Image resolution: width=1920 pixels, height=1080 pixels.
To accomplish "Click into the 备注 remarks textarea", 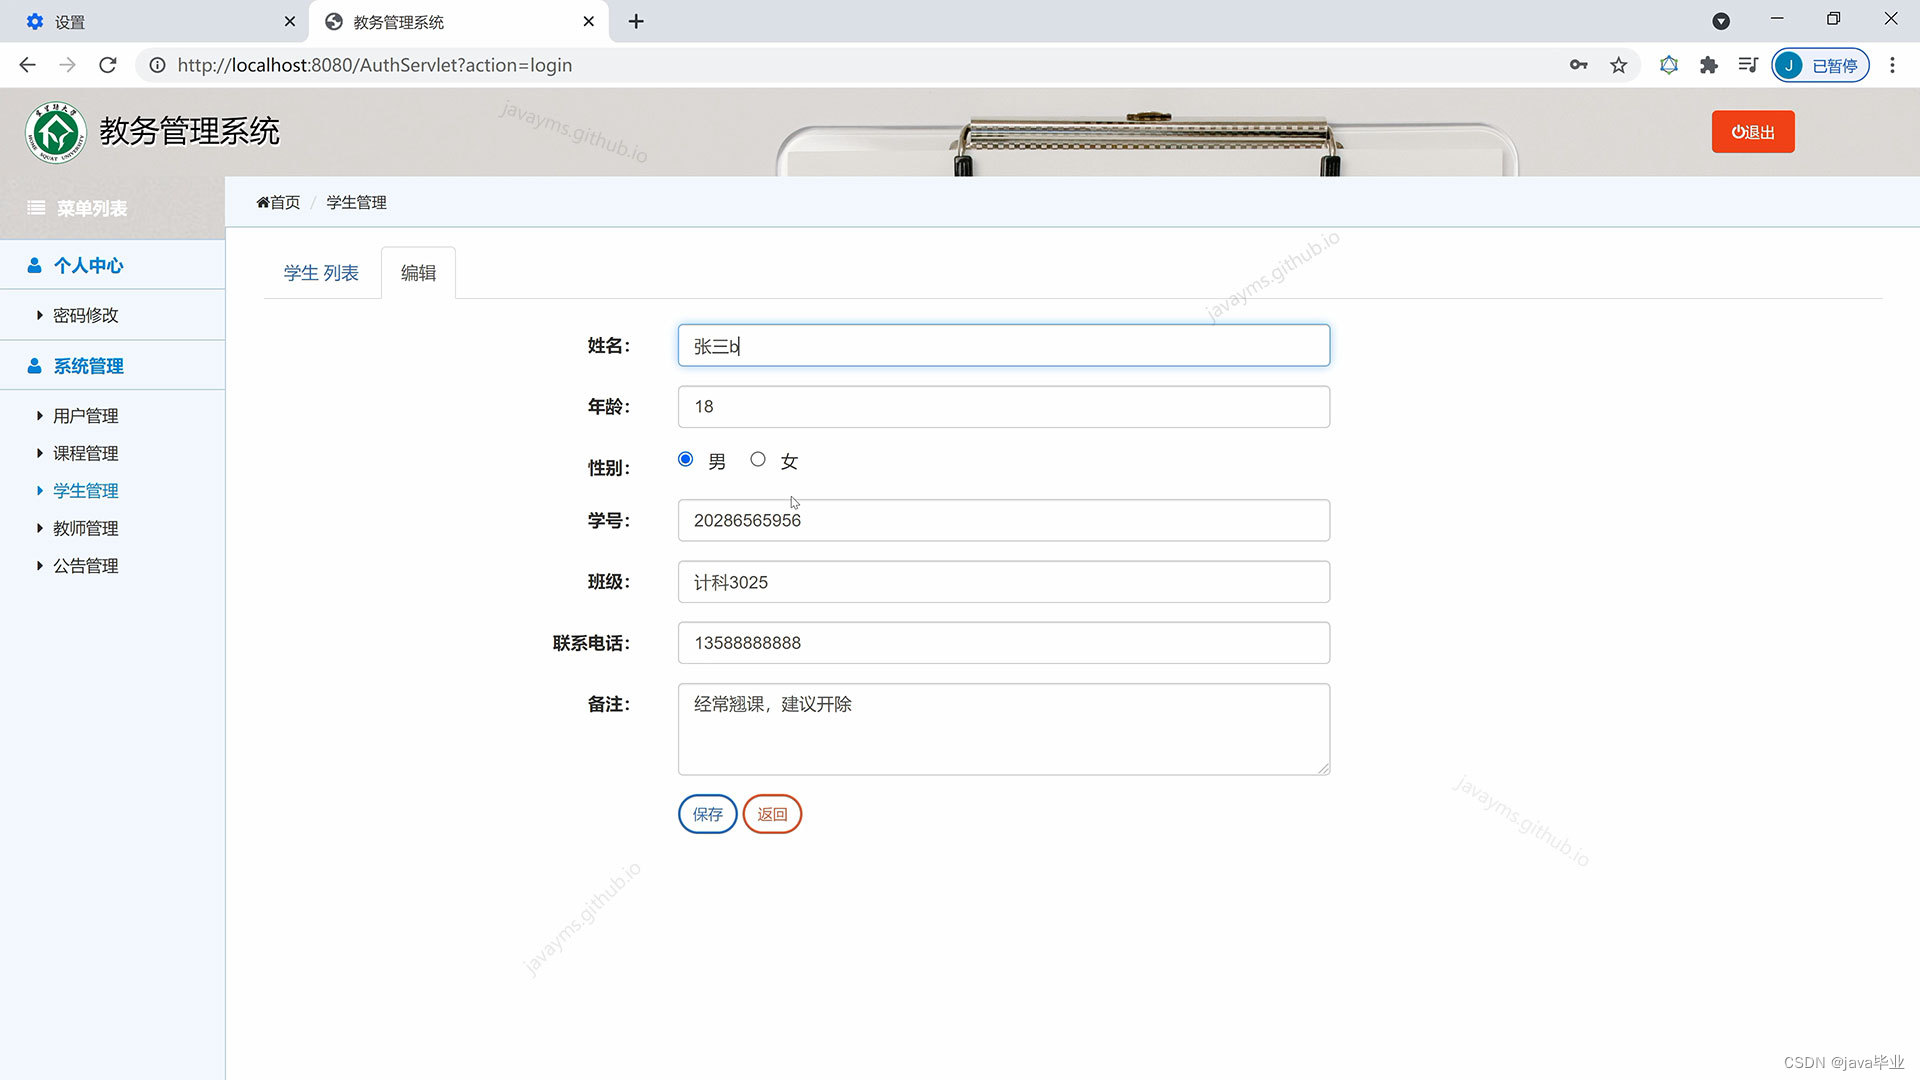I will (x=1003, y=729).
